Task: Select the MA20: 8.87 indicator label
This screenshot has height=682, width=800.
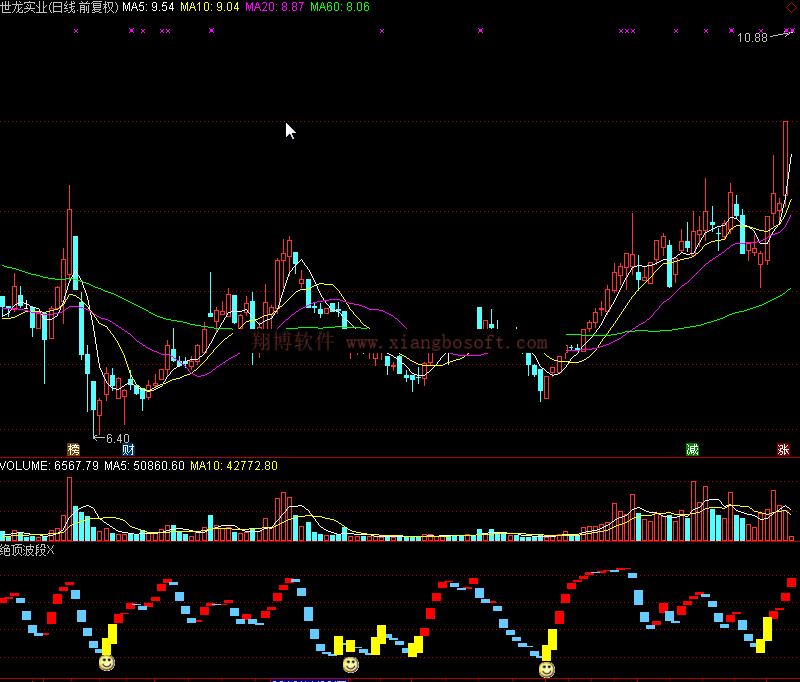Action: pos(274,7)
